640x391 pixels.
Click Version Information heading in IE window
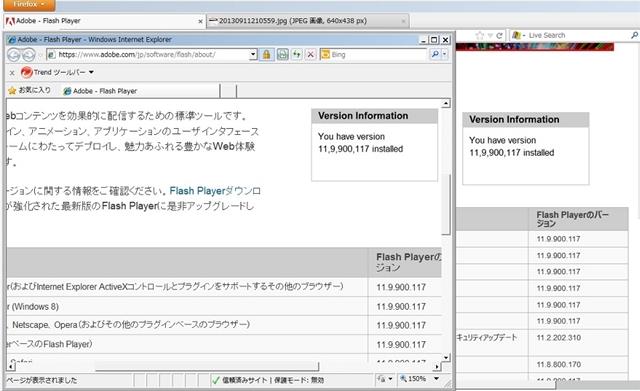pyautogui.click(x=363, y=116)
